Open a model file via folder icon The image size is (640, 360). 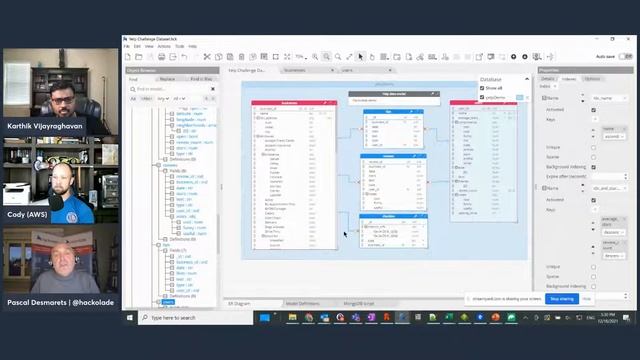(x=139, y=57)
